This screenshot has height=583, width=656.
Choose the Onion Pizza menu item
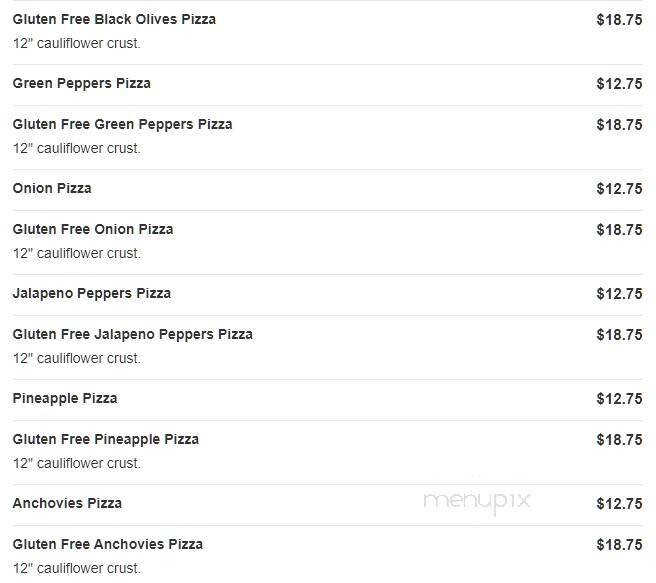[x=52, y=188]
